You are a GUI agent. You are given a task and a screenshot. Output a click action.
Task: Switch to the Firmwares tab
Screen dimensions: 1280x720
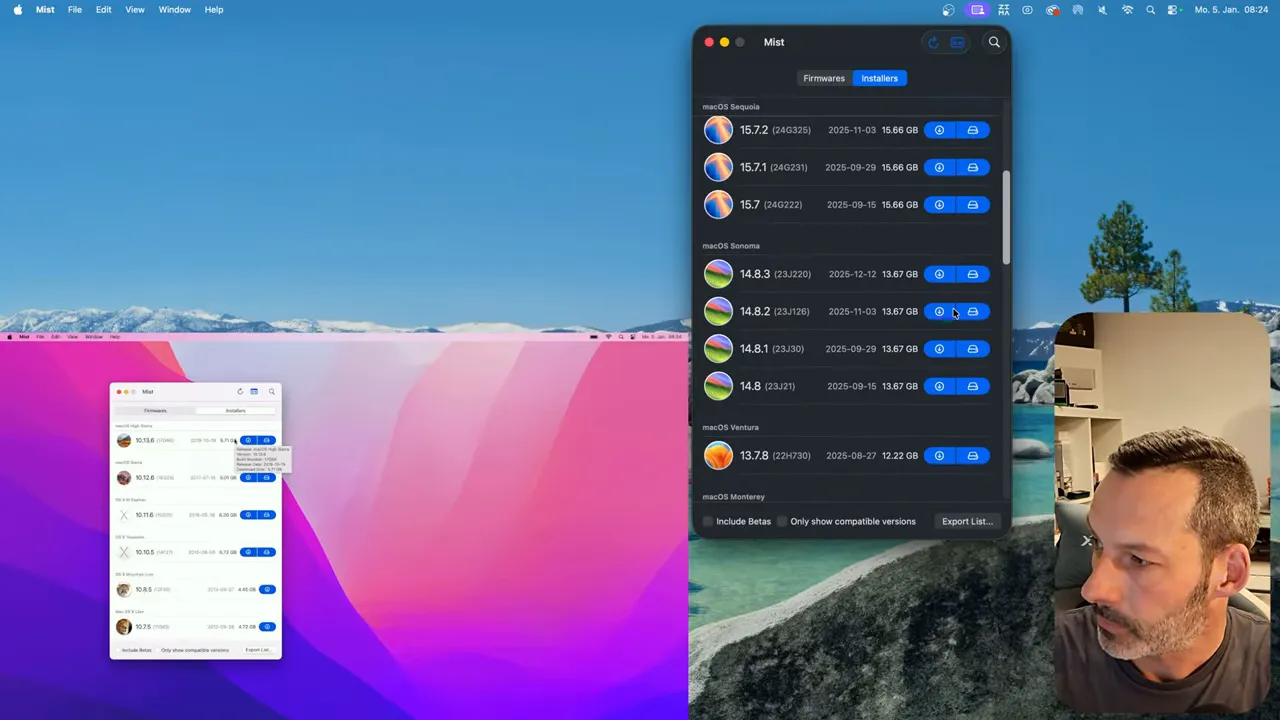tap(823, 78)
